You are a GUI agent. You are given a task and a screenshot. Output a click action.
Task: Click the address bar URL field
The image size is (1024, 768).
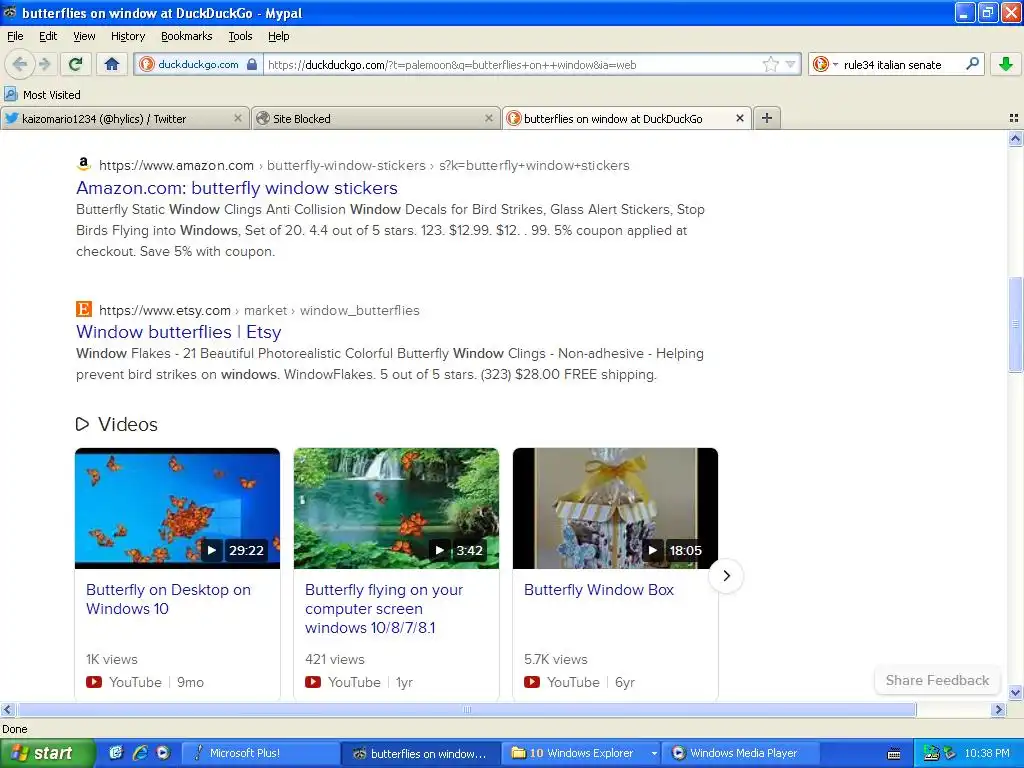pyautogui.click(x=513, y=64)
